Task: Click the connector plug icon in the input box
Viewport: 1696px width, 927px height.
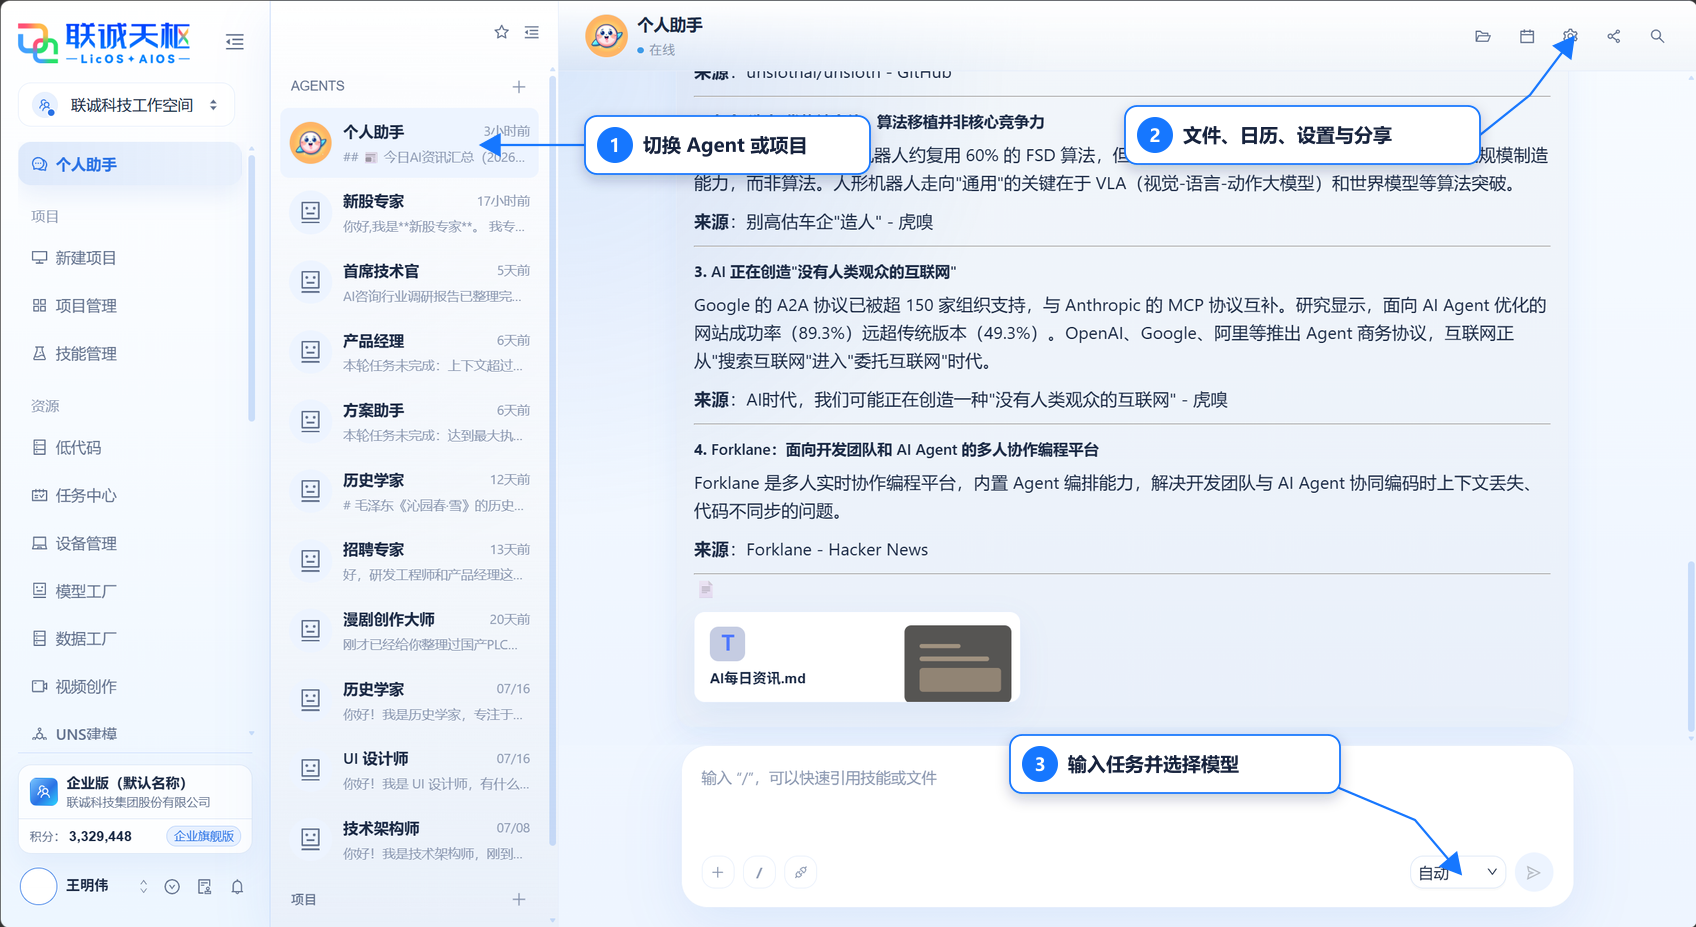Action: (x=801, y=872)
